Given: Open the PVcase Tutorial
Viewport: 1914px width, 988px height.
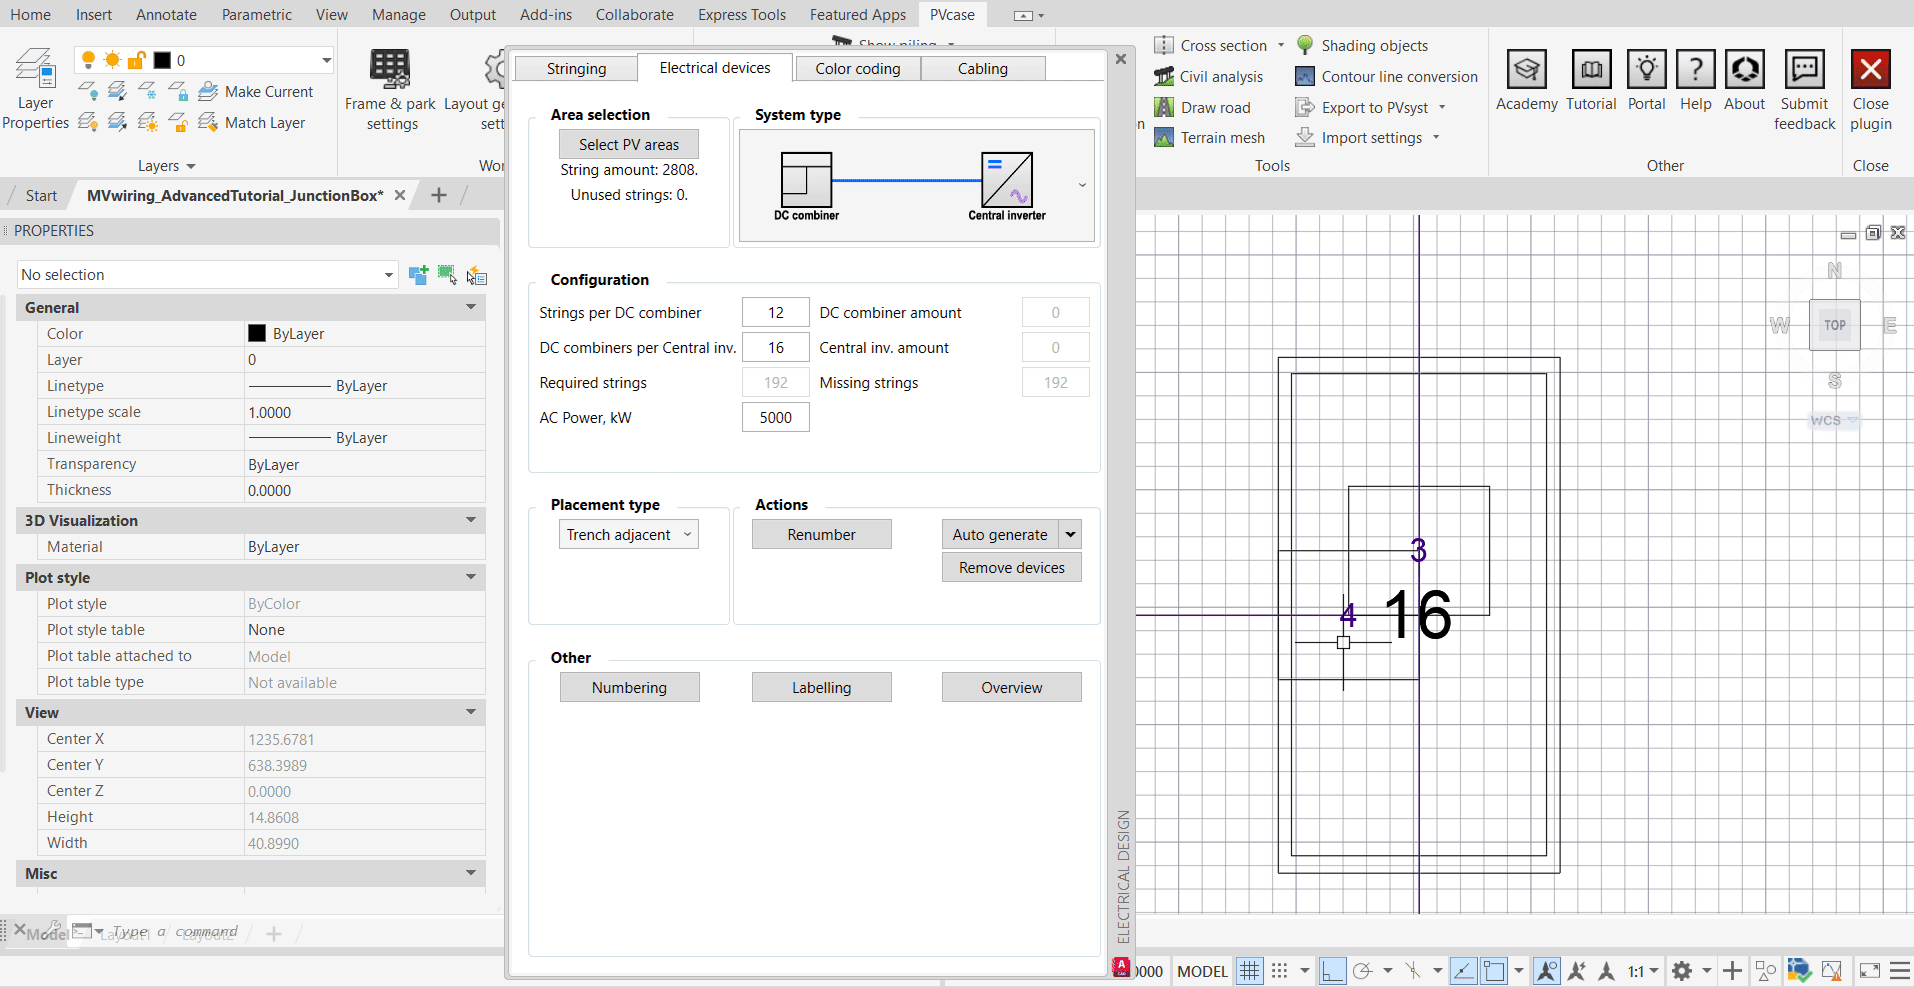Looking at the screenshot, I should [x=1591, y=80].
